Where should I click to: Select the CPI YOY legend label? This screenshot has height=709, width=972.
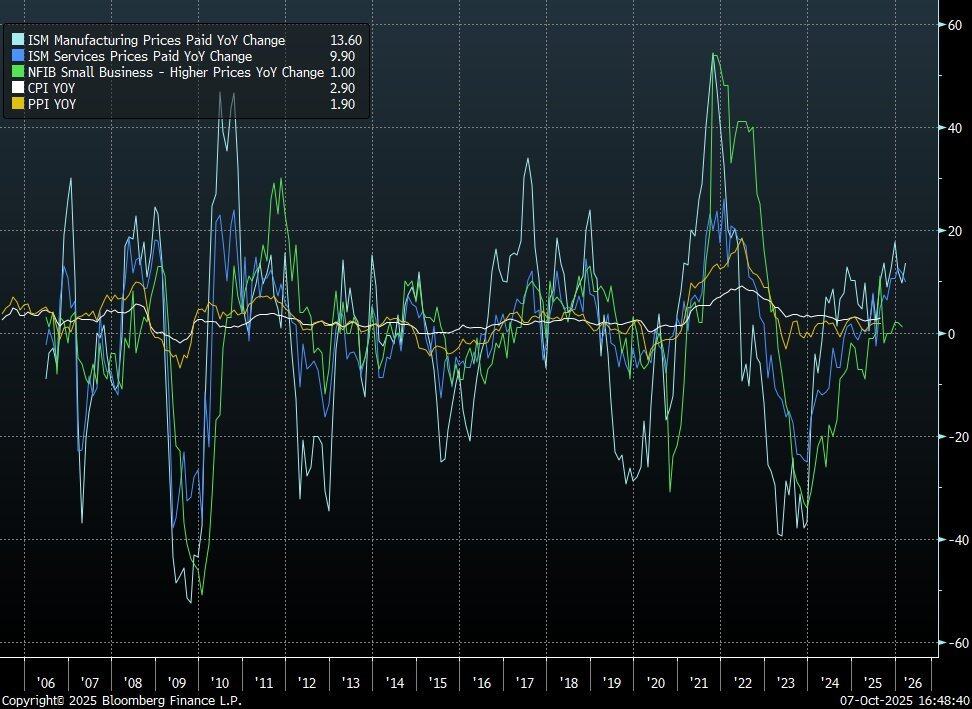pyautogui.click(x=51, y=88)
